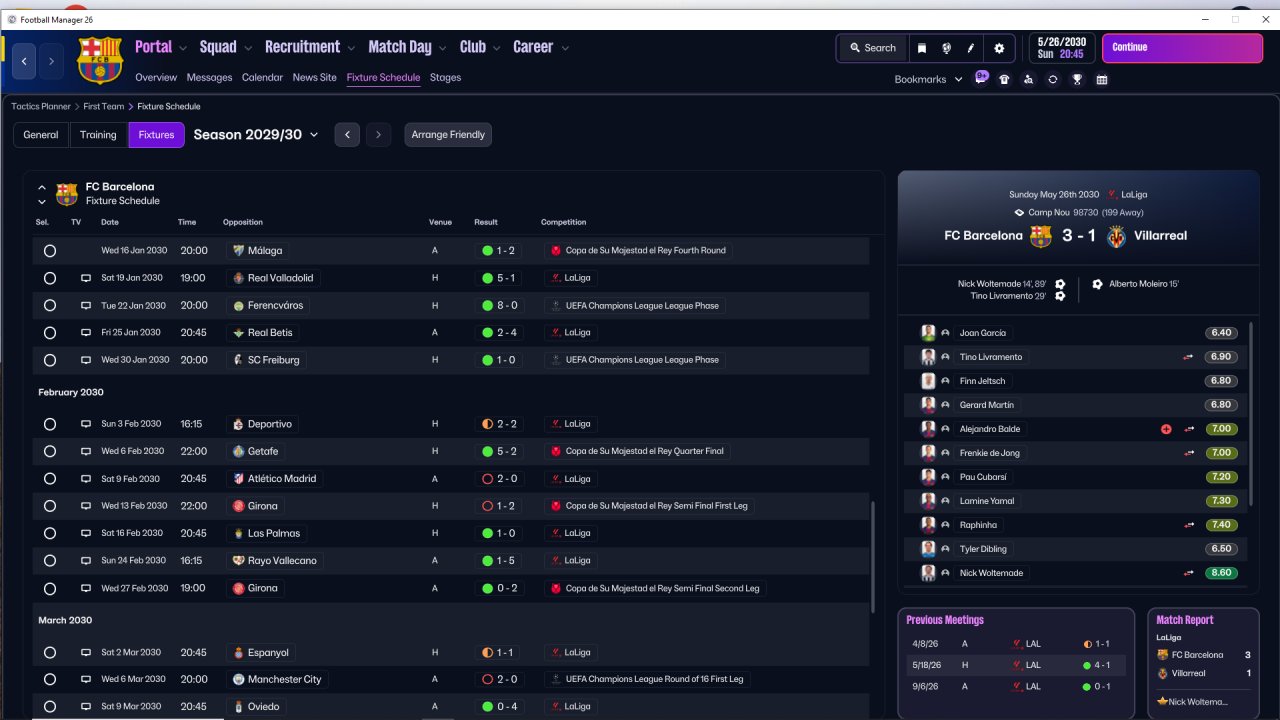Select the Getafe fixture radio button
This screenshot has height=720, width=1280.
click(49, 452)
